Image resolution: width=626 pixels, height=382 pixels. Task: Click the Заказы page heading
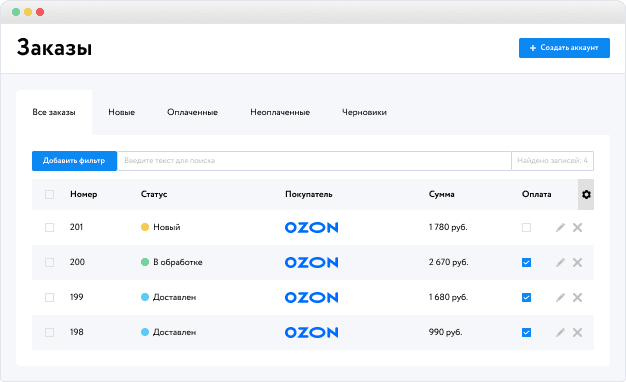54,48
